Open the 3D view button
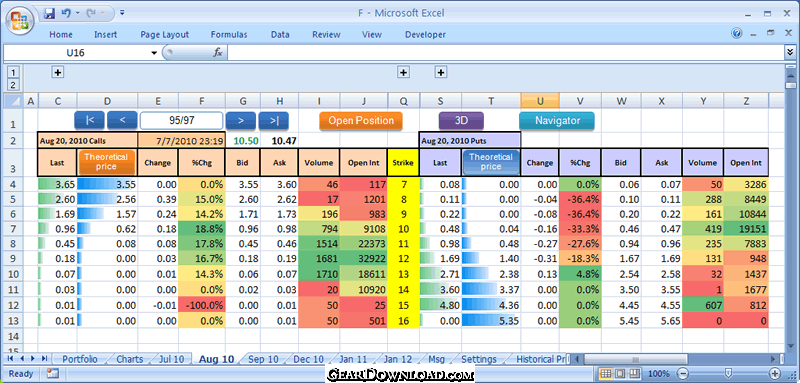Viewport: 800px width, 383px height. pos(461,121)
